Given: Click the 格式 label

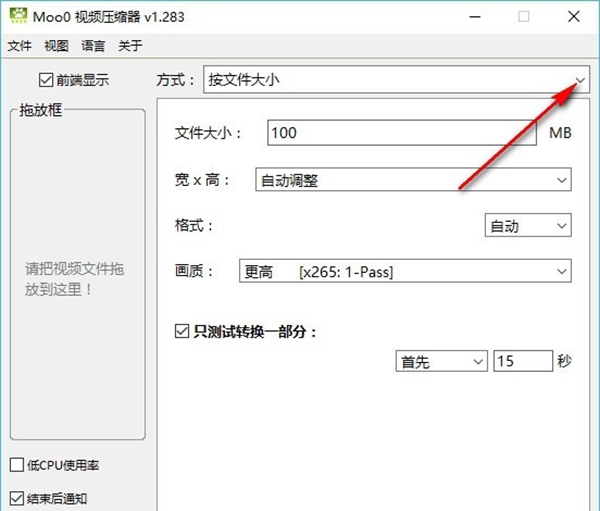Looking at the screenshot, I should coord(194,225).
